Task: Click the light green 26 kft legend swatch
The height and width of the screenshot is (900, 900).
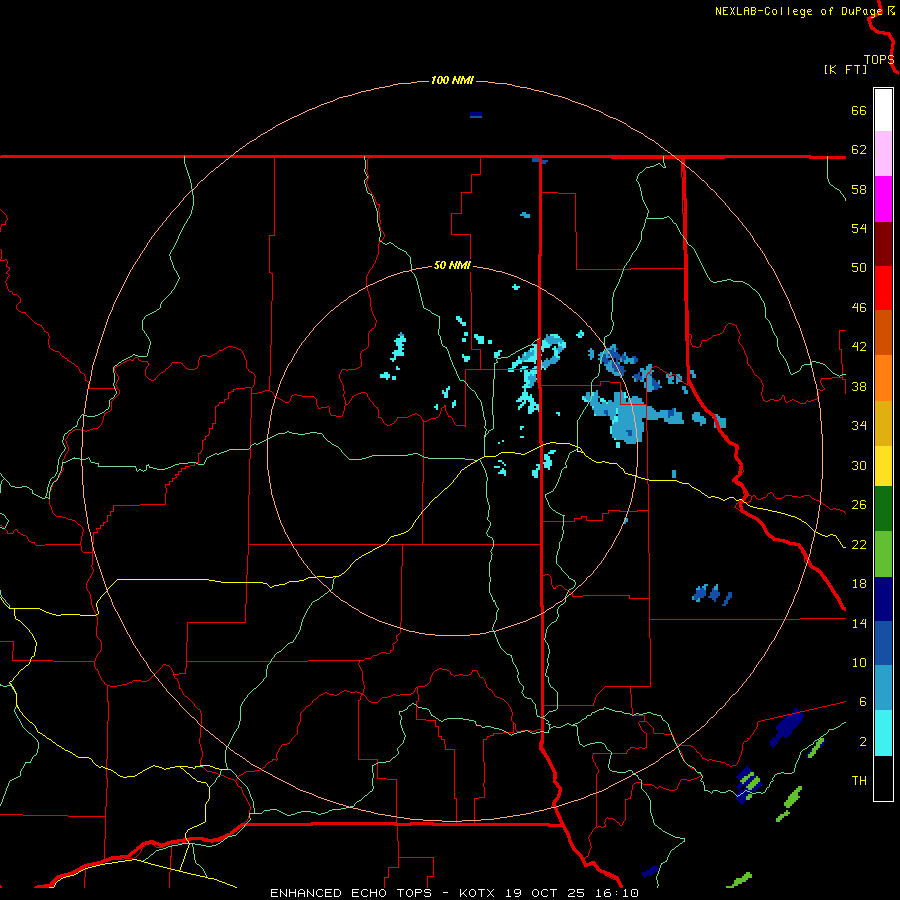Action: pyautogui.click(x=883, y=554)
